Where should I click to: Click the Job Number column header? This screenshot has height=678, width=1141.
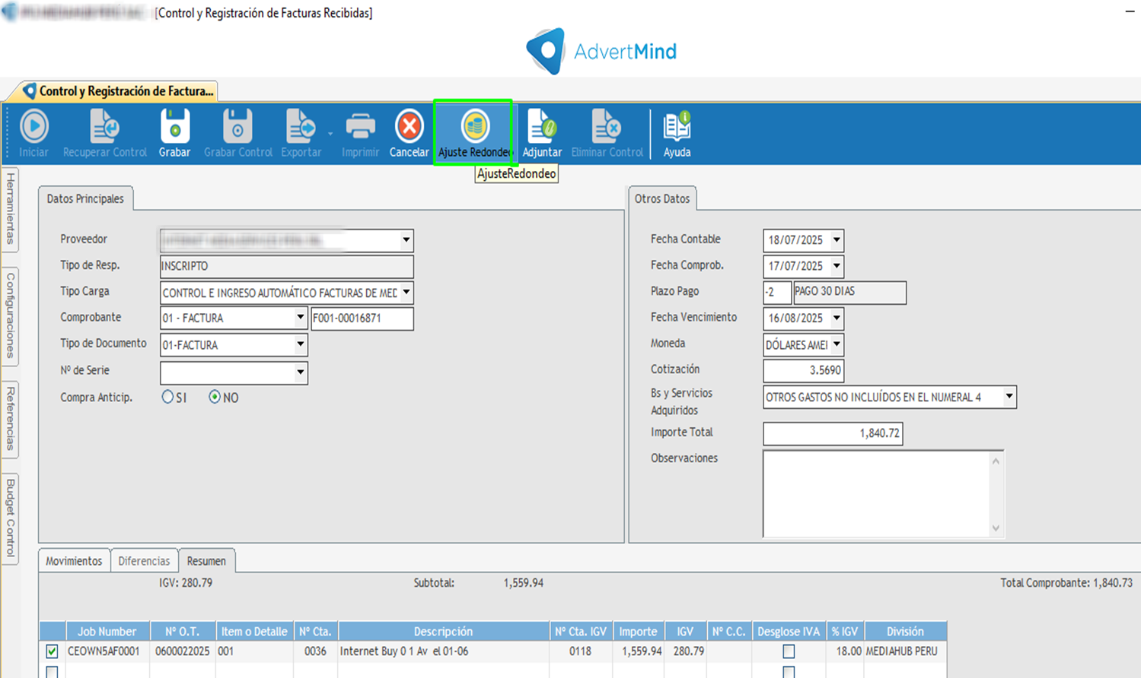[108, 631]
